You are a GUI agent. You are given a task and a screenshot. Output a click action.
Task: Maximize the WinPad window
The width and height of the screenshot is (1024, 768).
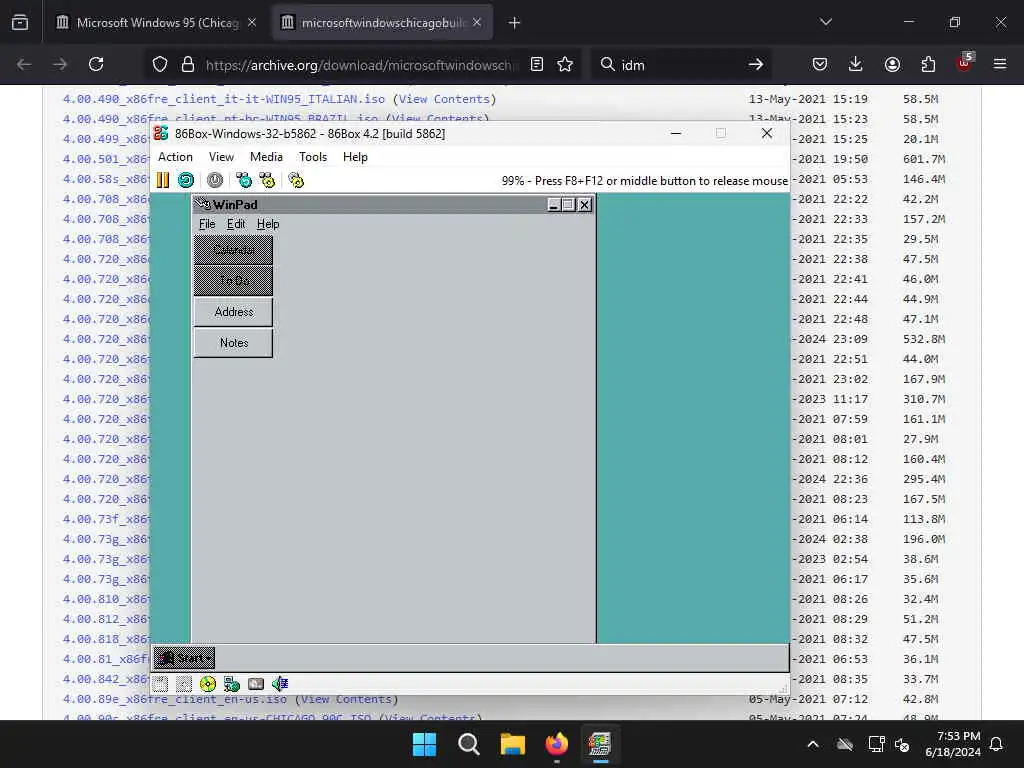click(569, 204)
